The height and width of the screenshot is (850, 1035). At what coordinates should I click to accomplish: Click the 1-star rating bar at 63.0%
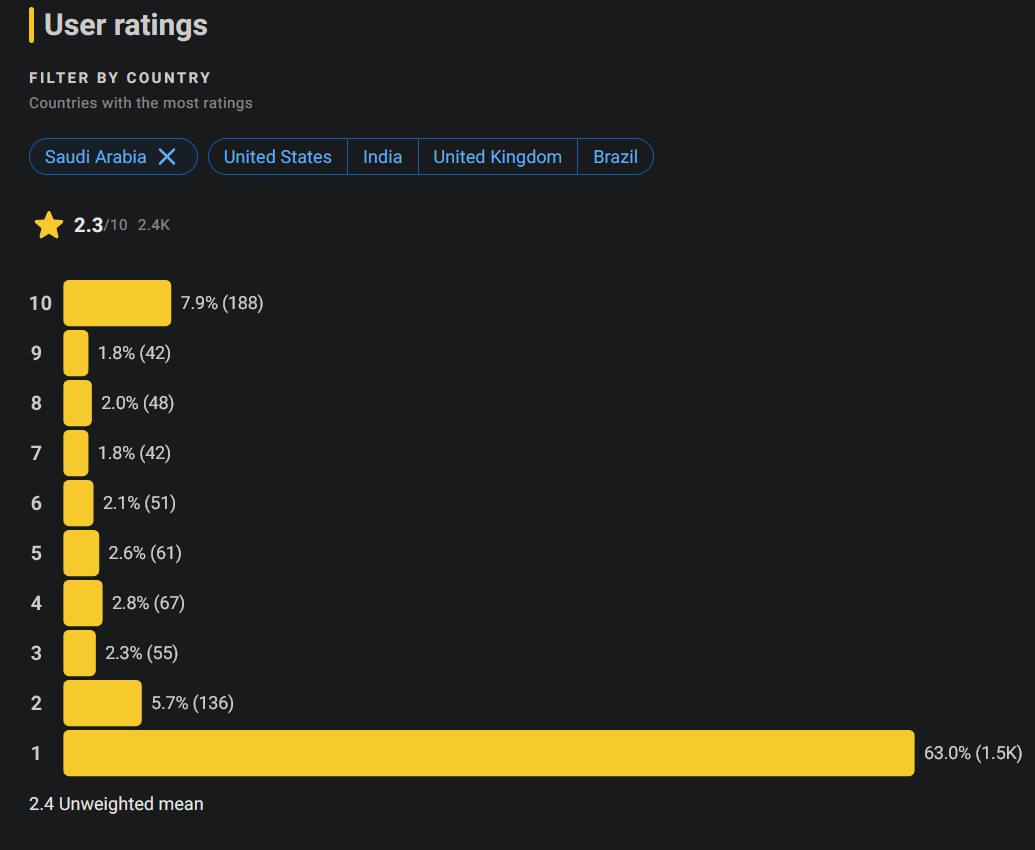[x=488, y=753]
